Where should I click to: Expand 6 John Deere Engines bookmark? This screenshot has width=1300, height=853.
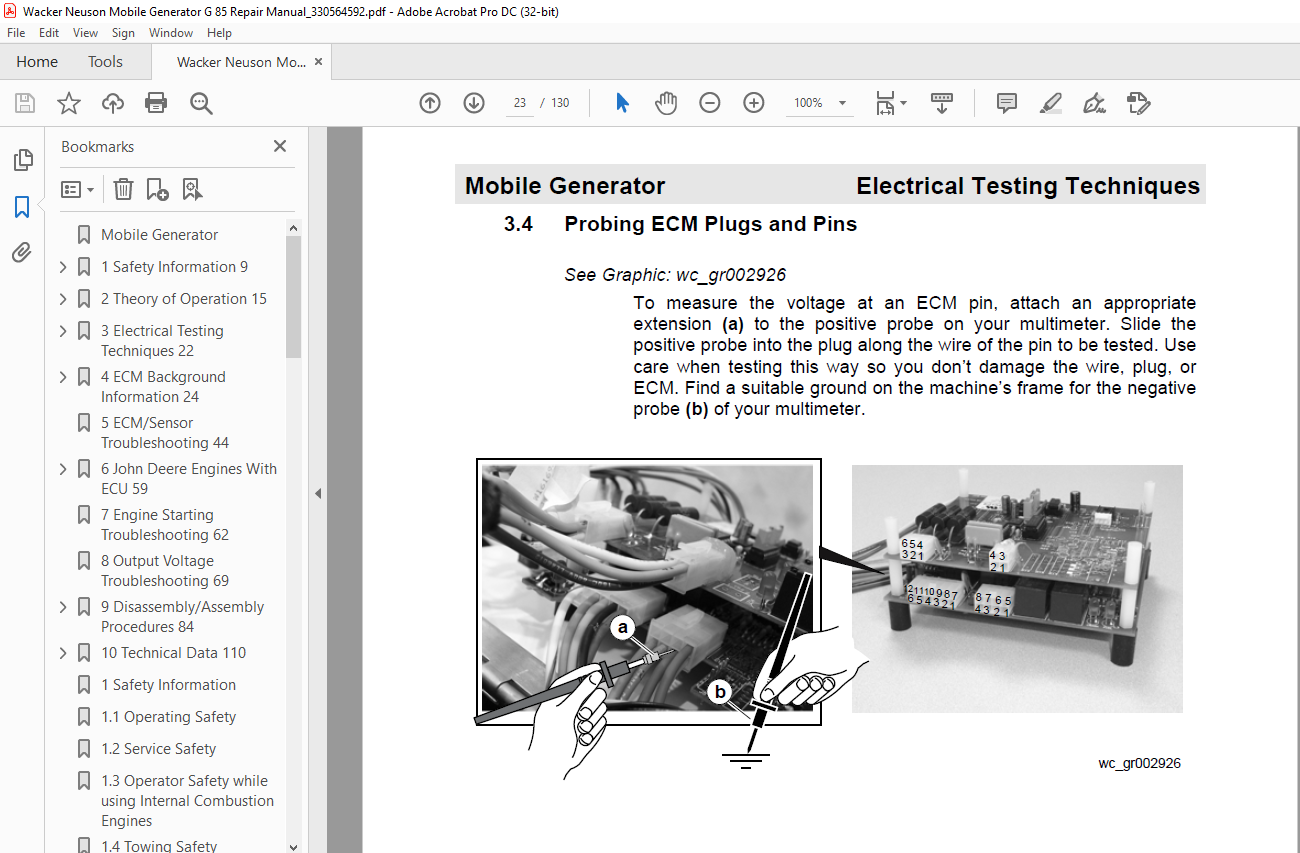[x=63, y=469]
